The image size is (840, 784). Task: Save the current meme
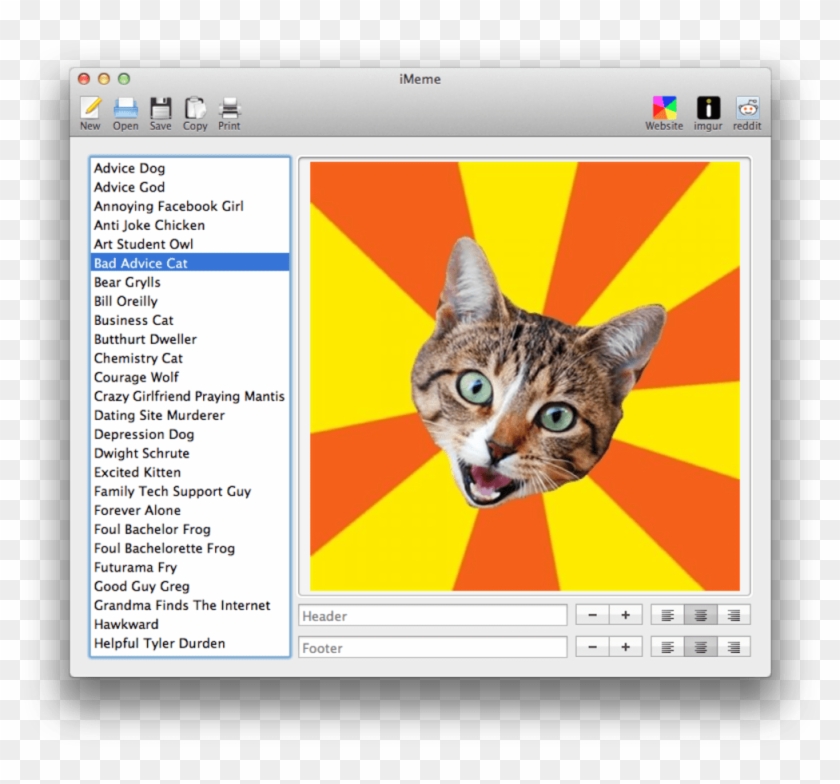pyautogui.click(x=160, y=110)
